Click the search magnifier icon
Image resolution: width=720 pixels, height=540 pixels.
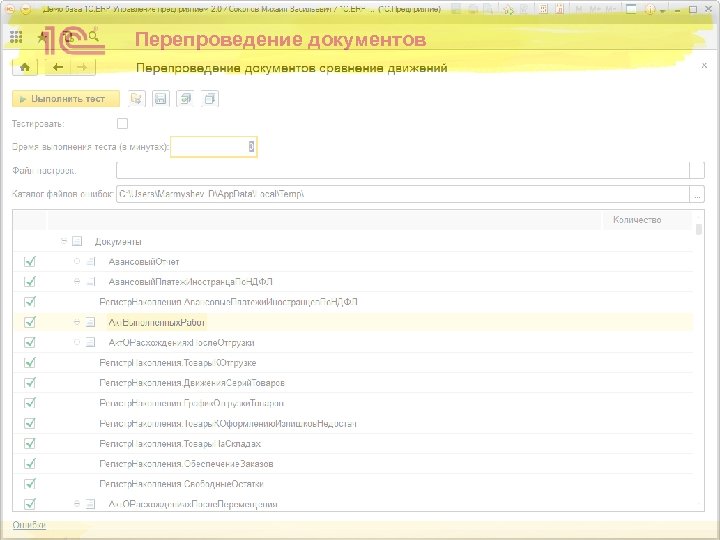pyautogui.click(x=94, y=36)
